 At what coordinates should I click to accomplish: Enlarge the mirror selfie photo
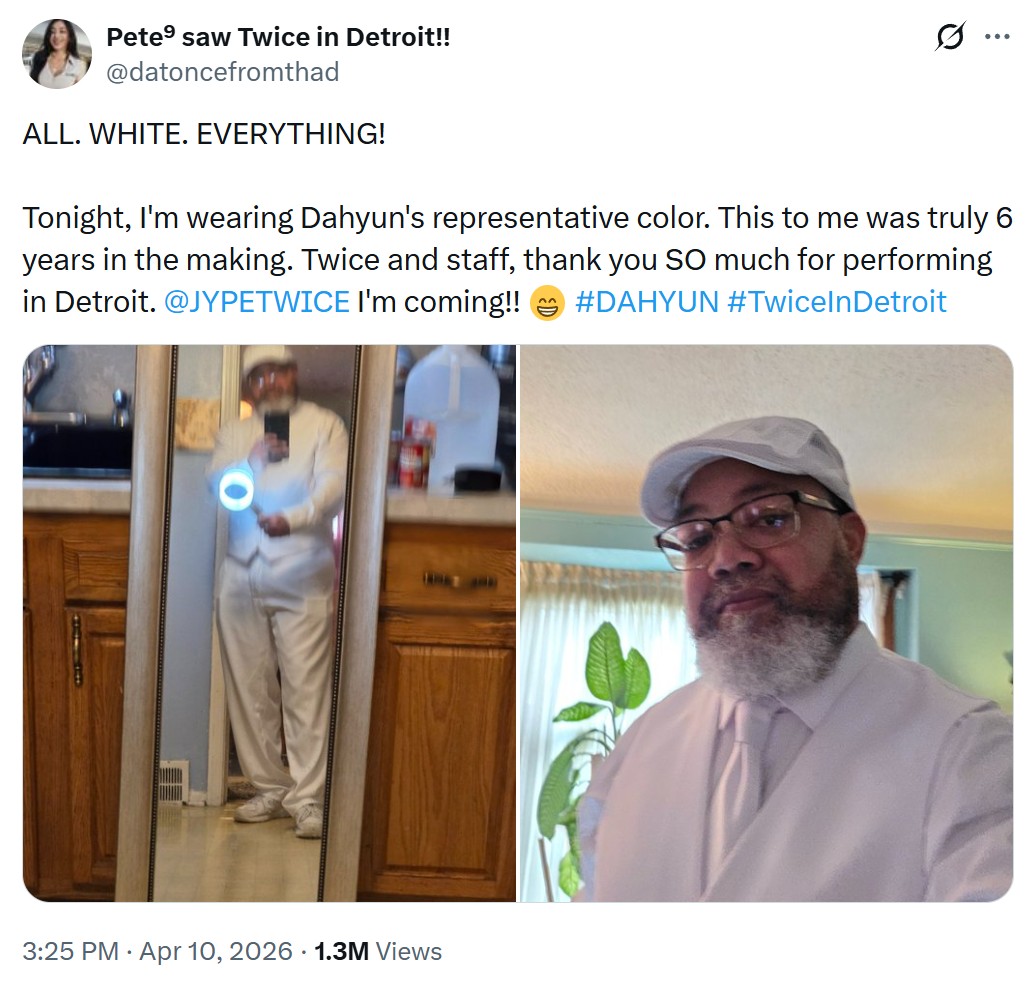click(x=269, y=623)
